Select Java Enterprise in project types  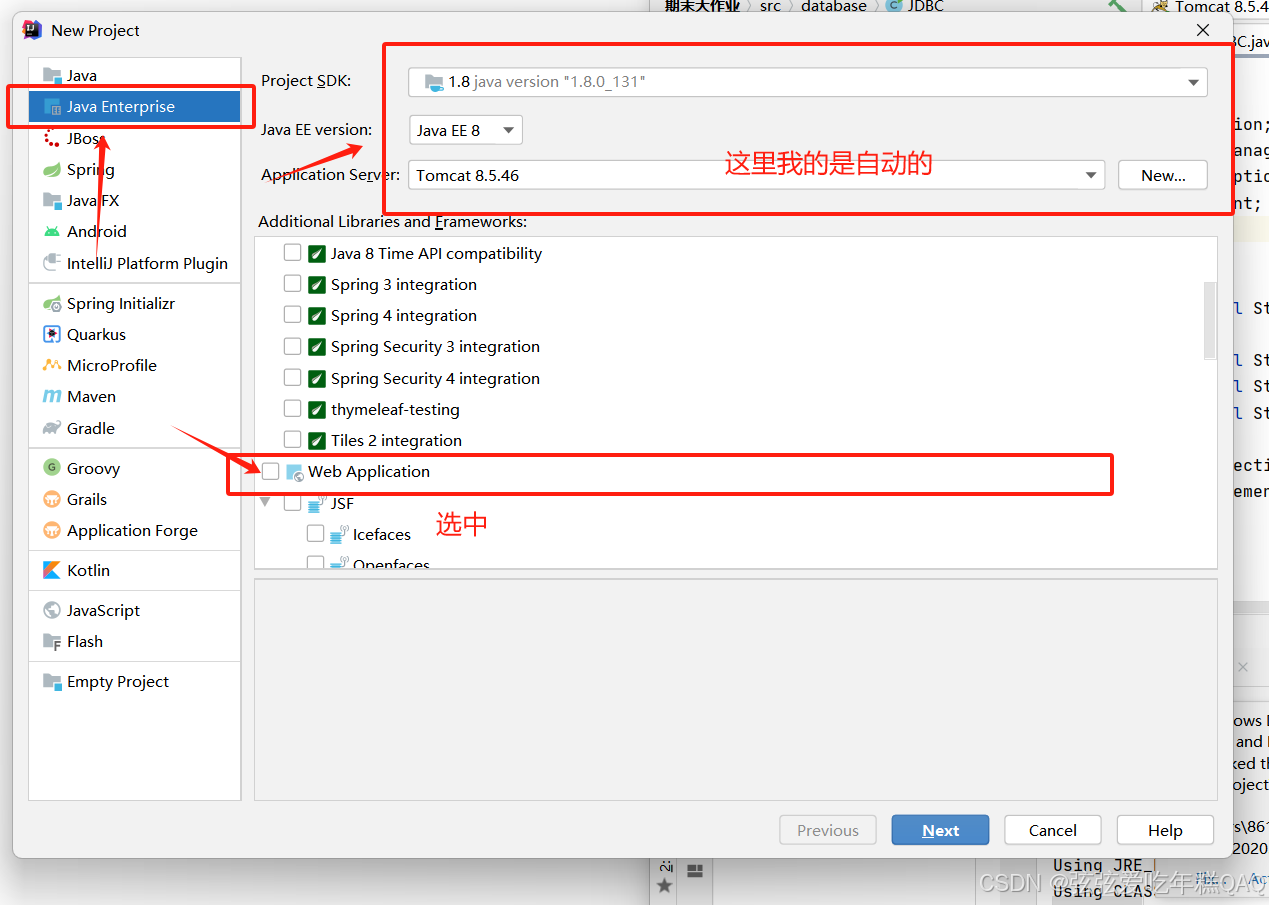point(134,107)
